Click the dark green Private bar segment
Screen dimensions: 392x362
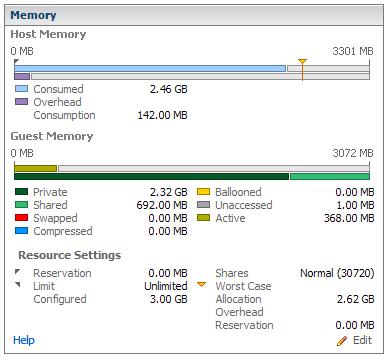151,176
